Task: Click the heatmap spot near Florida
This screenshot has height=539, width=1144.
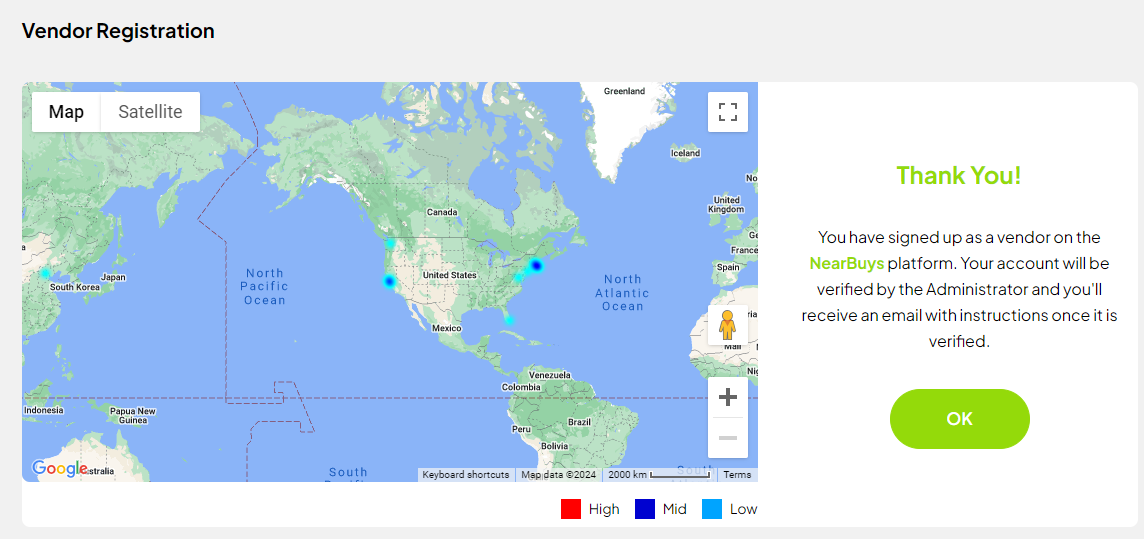Action: [508, 320]
